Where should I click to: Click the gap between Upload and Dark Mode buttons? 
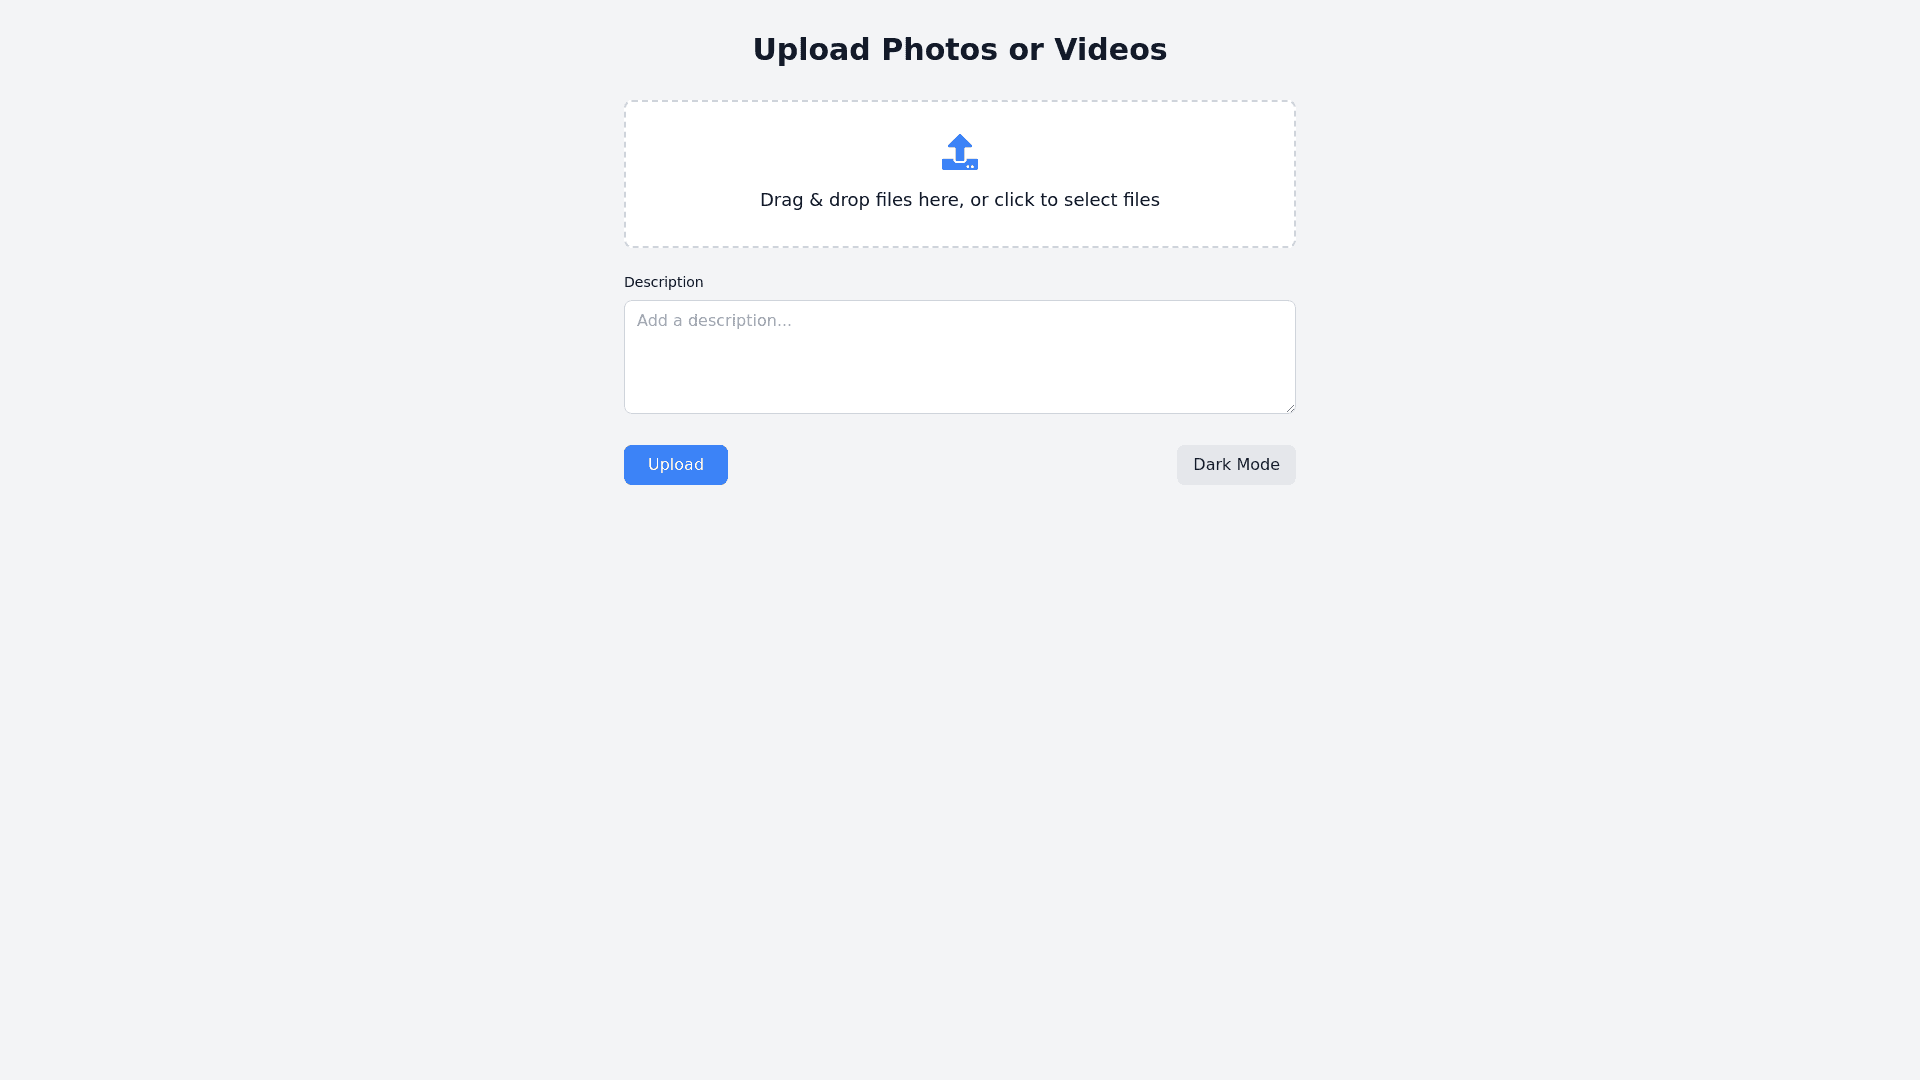(x=950, y=465)
